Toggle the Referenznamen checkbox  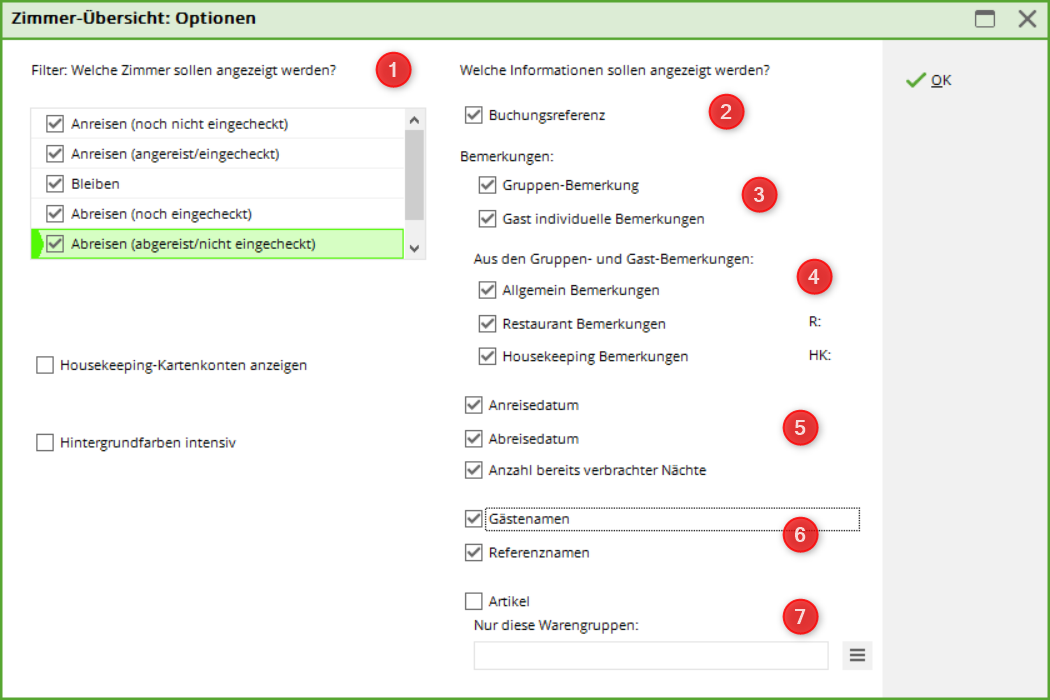[x=474, y=552]
